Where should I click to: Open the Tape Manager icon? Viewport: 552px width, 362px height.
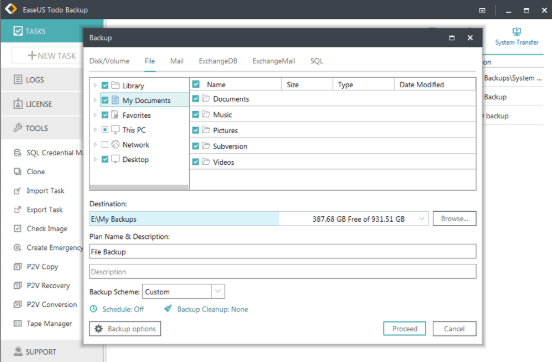click(x=17, y=323)
